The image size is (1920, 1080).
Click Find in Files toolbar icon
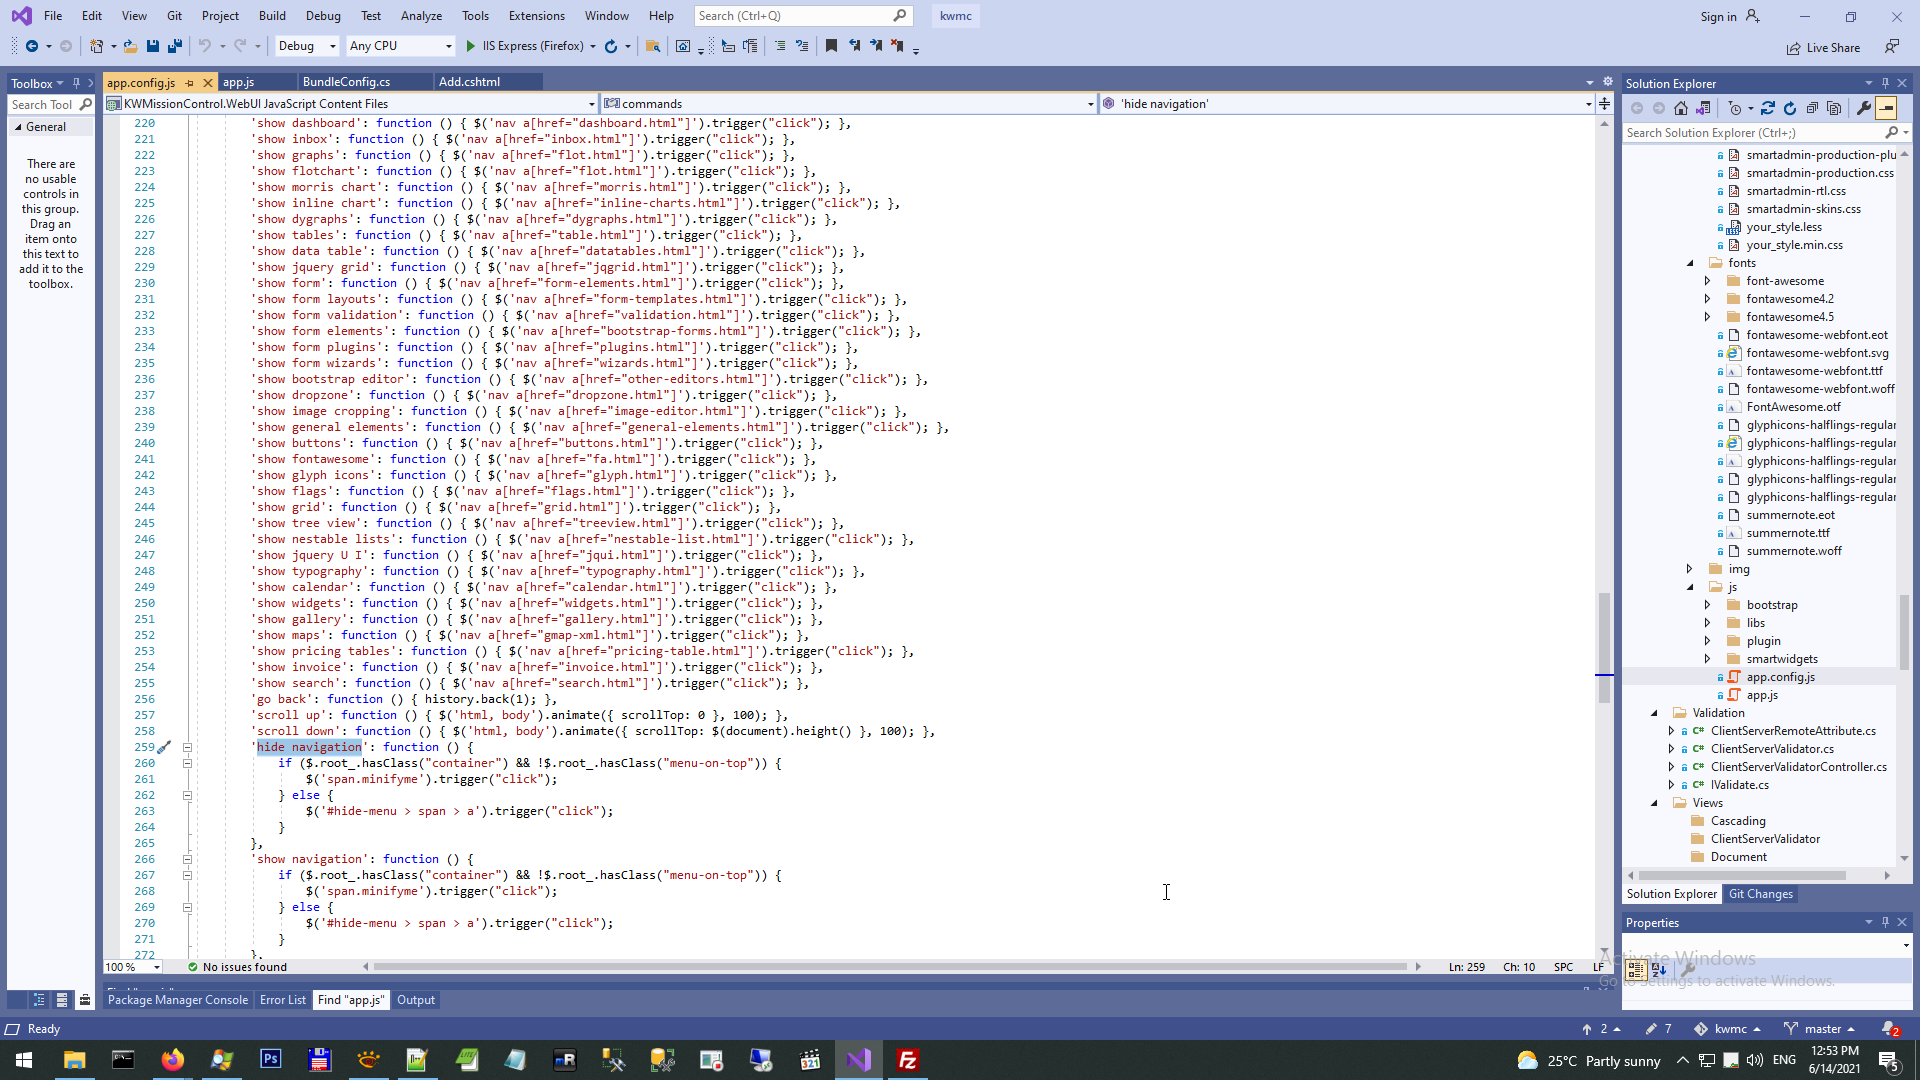(653, 46)
